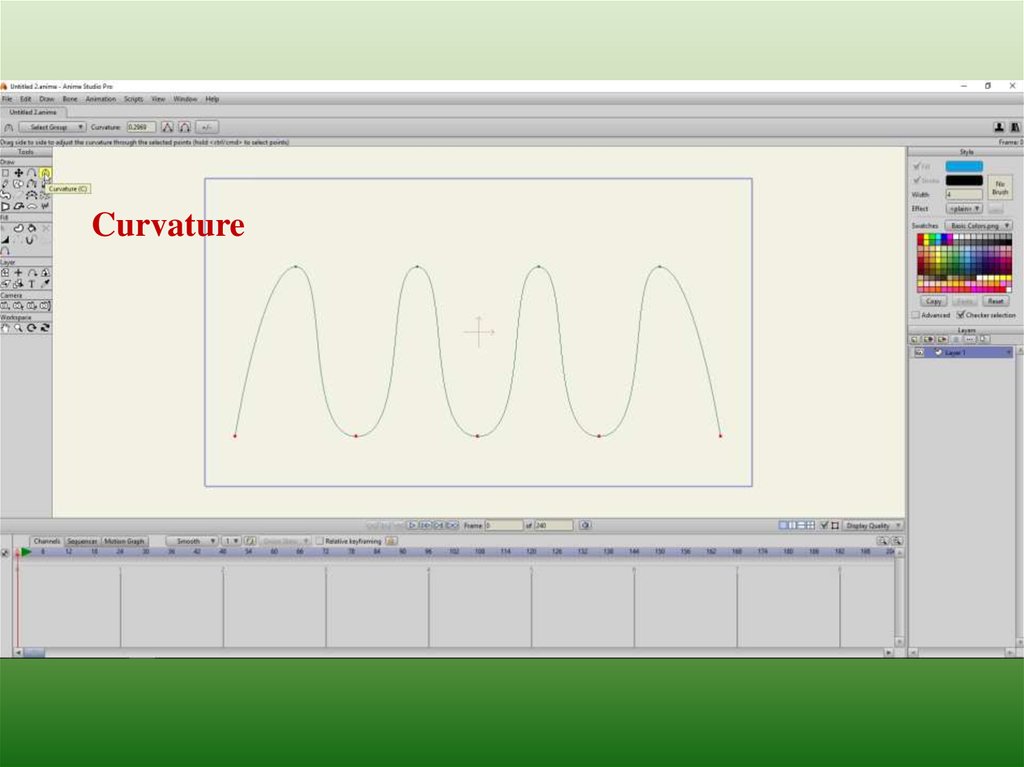Click the character library icon top right
This screenshot has height=767, width=1024.
pos(999,127)
